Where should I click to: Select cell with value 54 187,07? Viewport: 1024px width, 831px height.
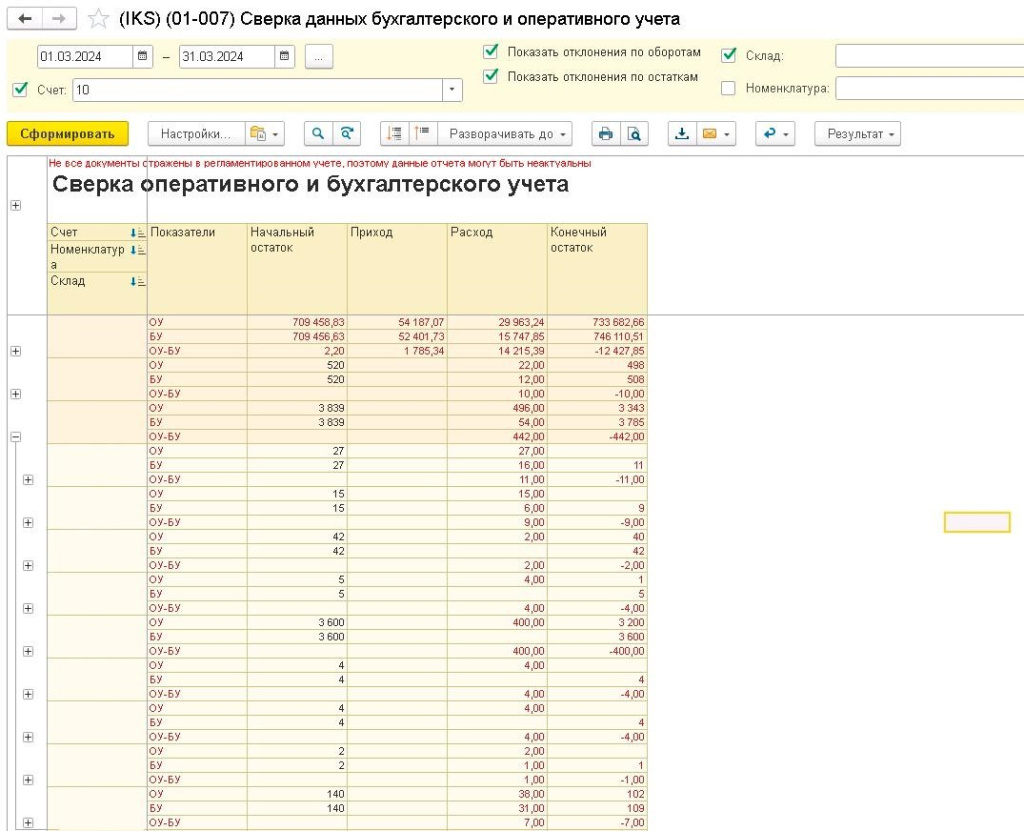(x=397, y=322)
